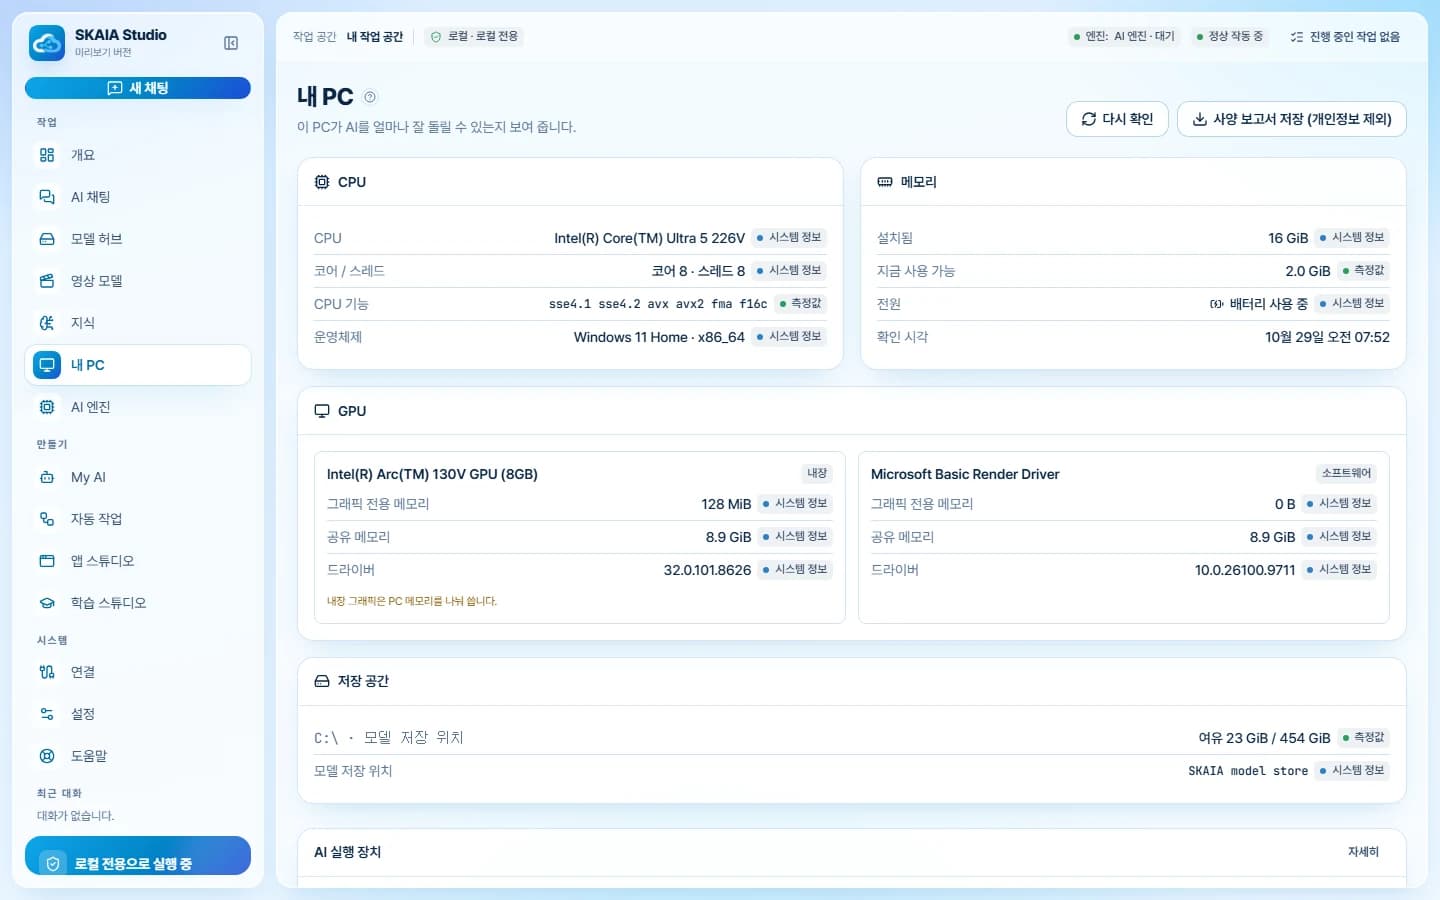This screenshot has width=1440, height=900.
Task: Start a new chat with 새 채팅
Action: click(x=138, y=88)
